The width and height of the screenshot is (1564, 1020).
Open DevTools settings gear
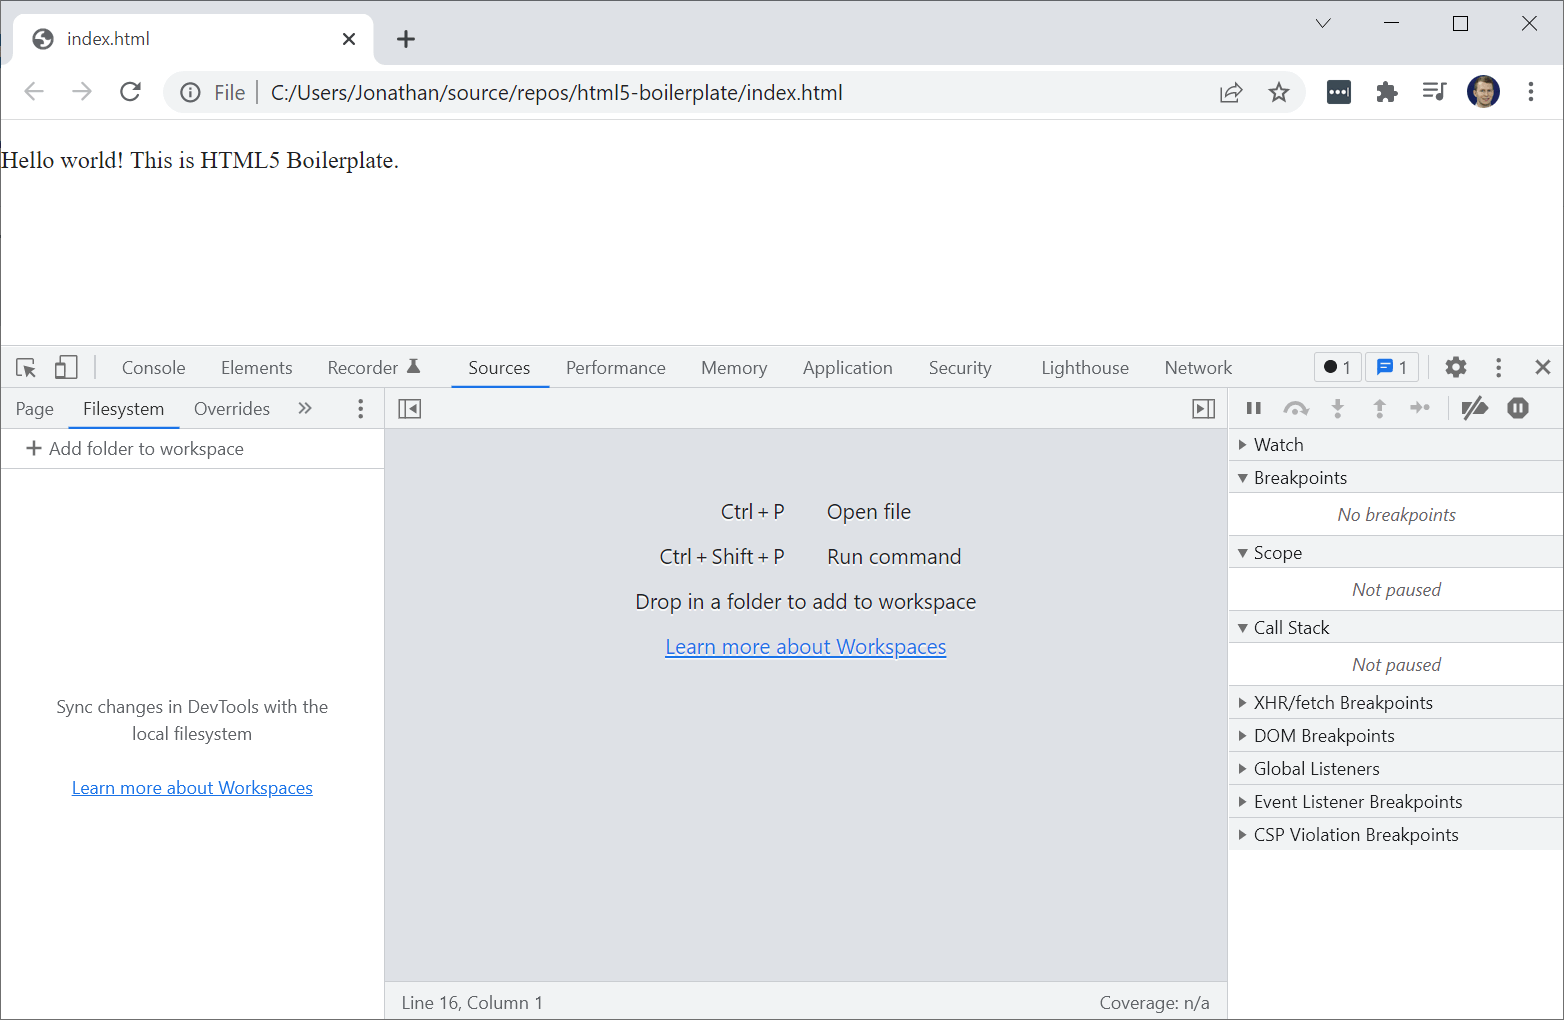[x=1456, y=367]
